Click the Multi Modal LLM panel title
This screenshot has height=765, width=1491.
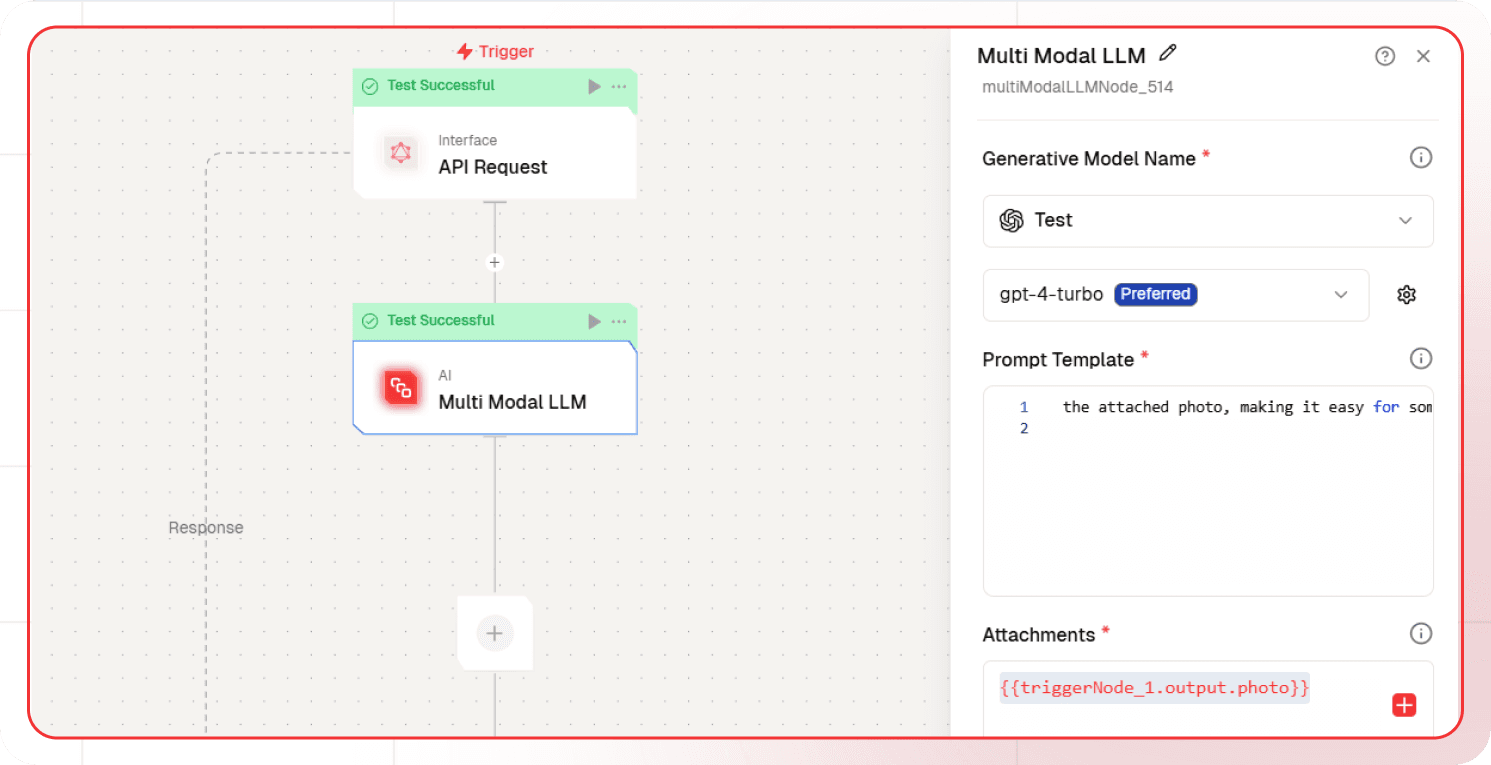click(x=1061, y=56)
